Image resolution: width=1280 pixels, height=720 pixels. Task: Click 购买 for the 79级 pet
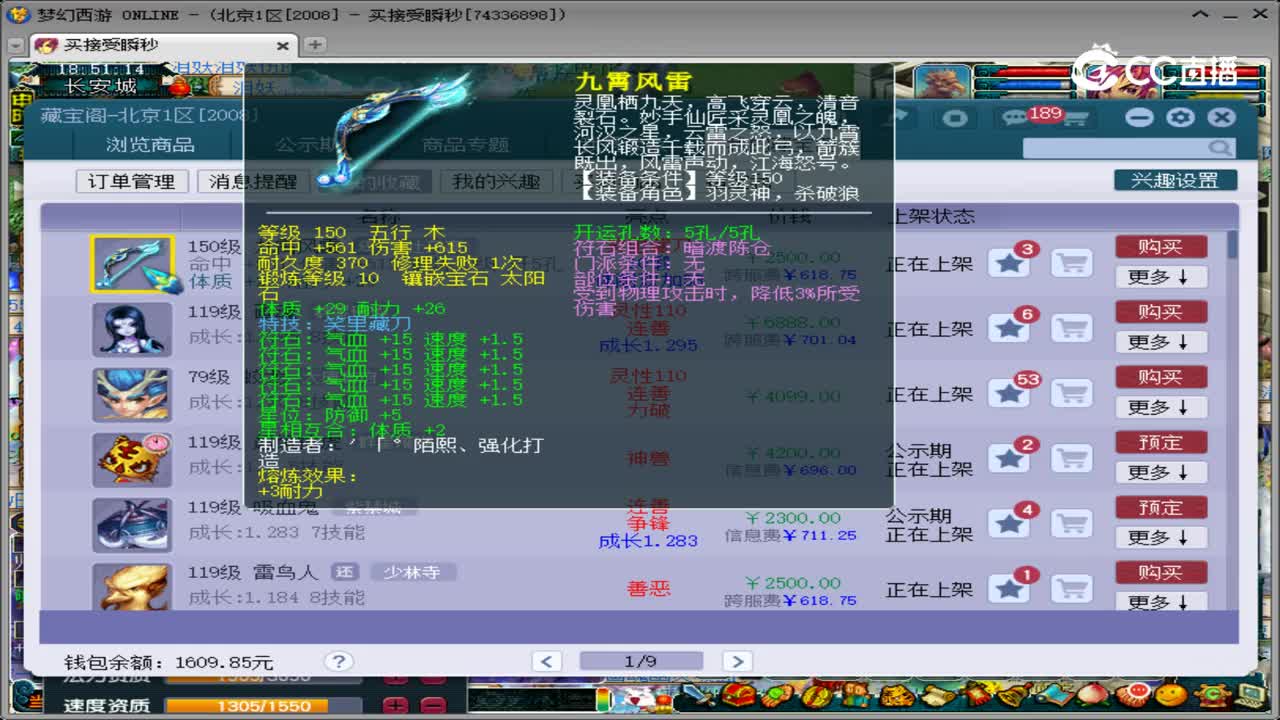[1160, 377]
